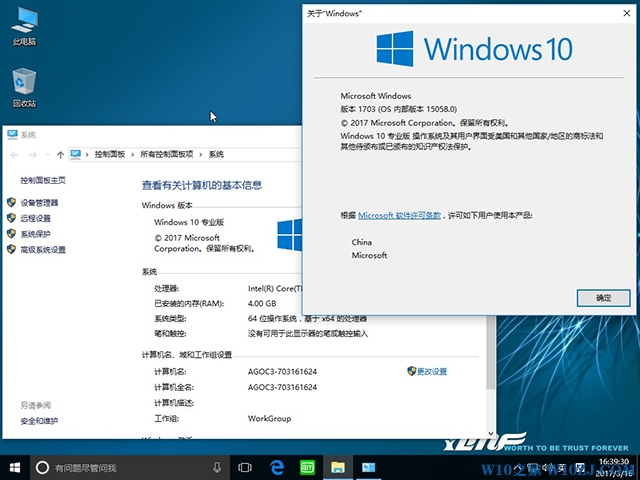640x480 pixels.
Task: Click the Cortana microphone icon
Action: 217,468
